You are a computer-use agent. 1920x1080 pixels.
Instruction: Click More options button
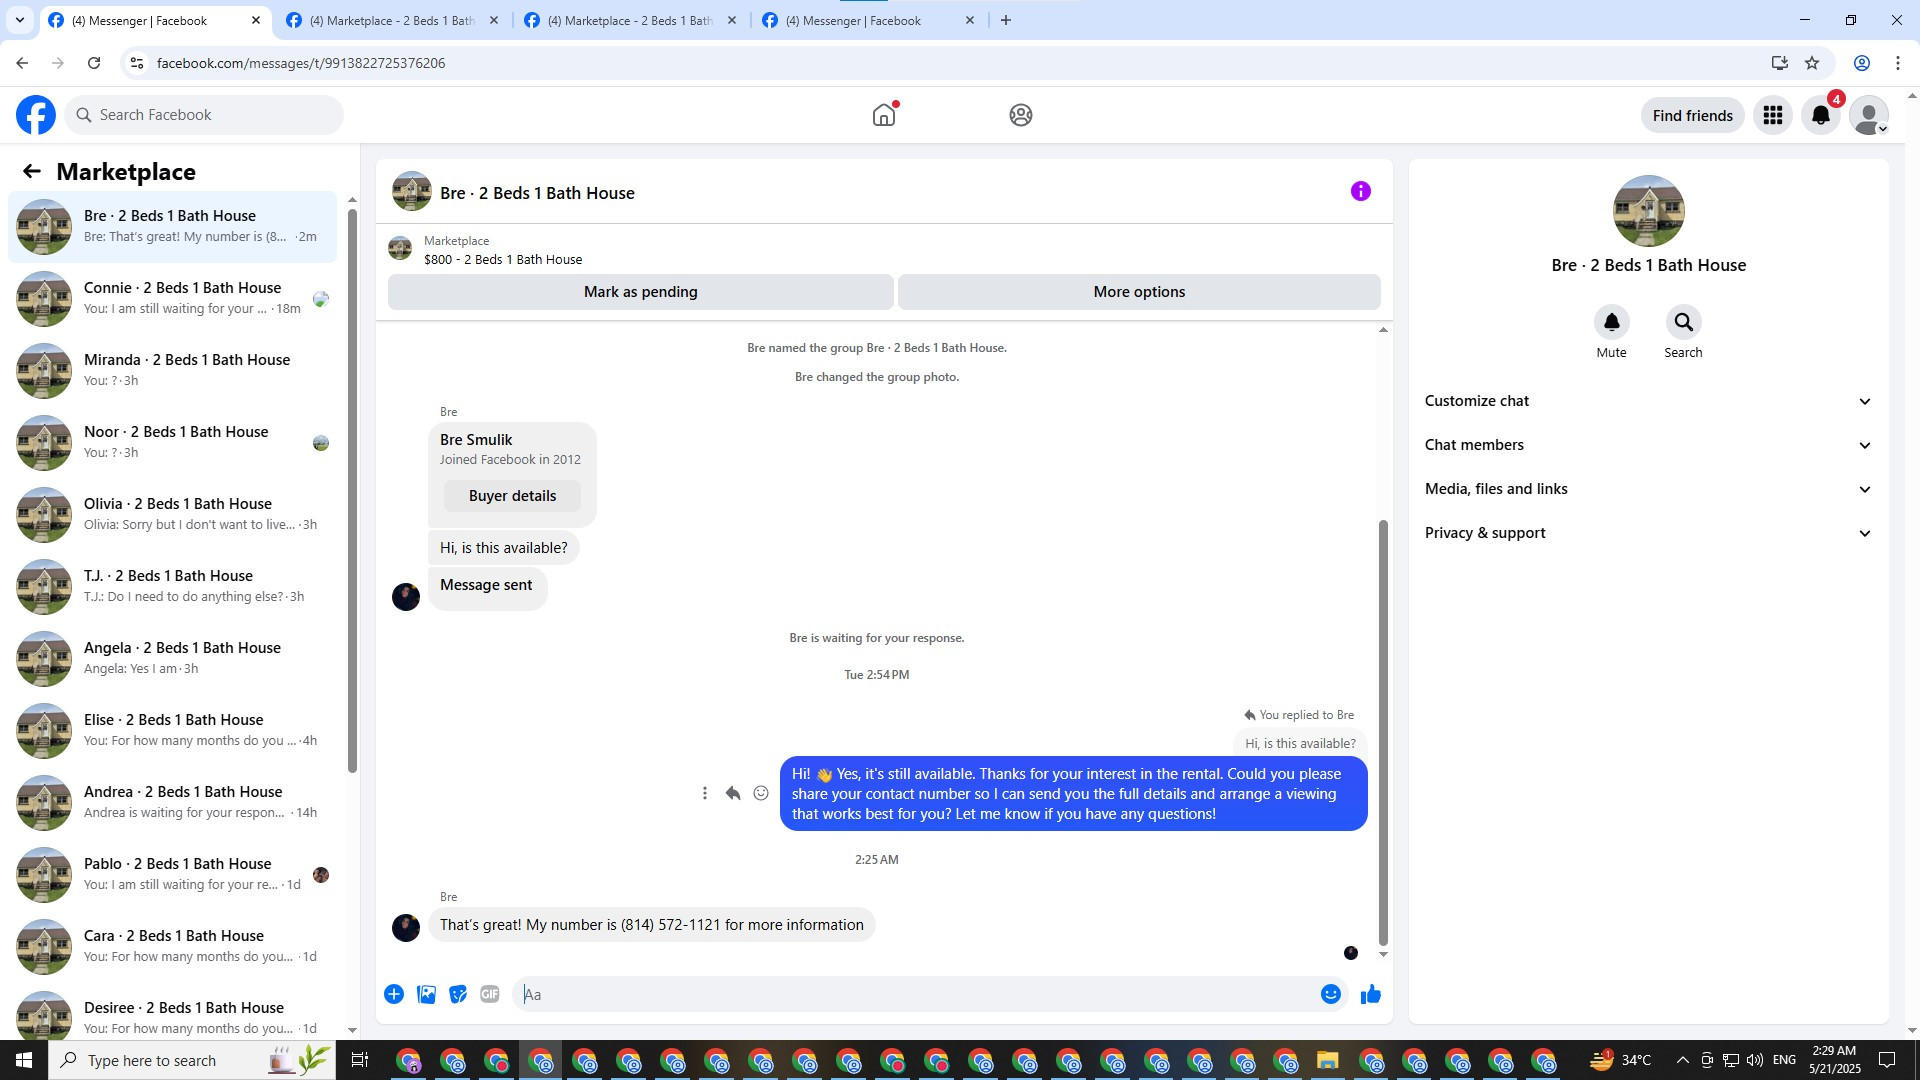[x=1139, y=292]
